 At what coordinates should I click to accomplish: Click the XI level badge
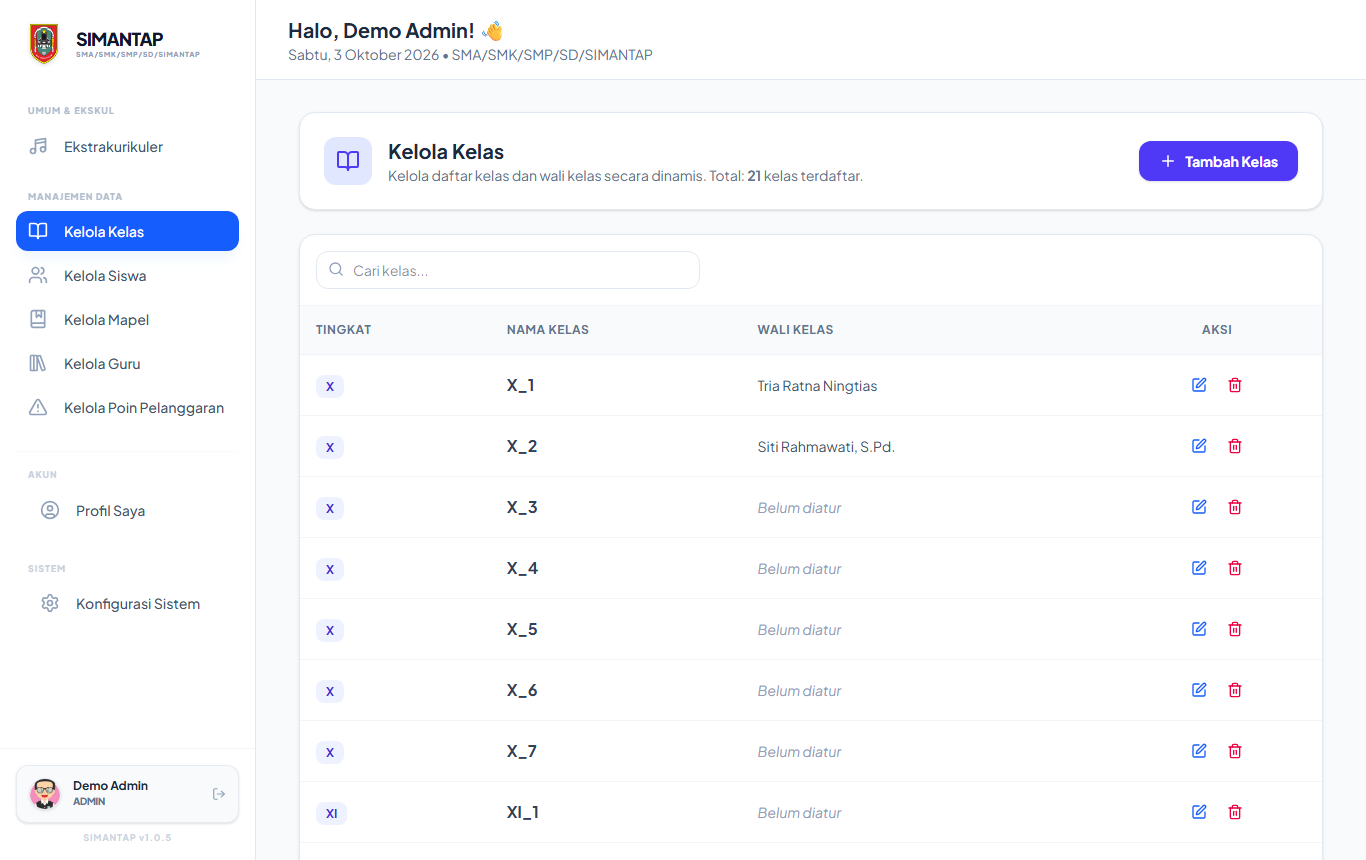coord(331,813)
